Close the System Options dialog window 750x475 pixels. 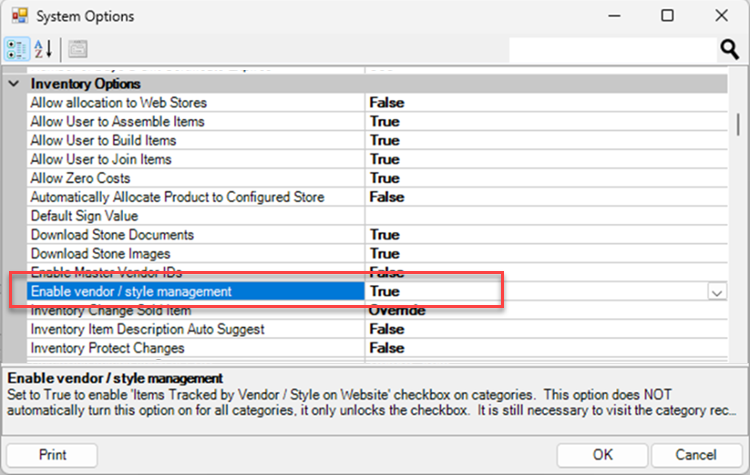click(x=721, y=16)
